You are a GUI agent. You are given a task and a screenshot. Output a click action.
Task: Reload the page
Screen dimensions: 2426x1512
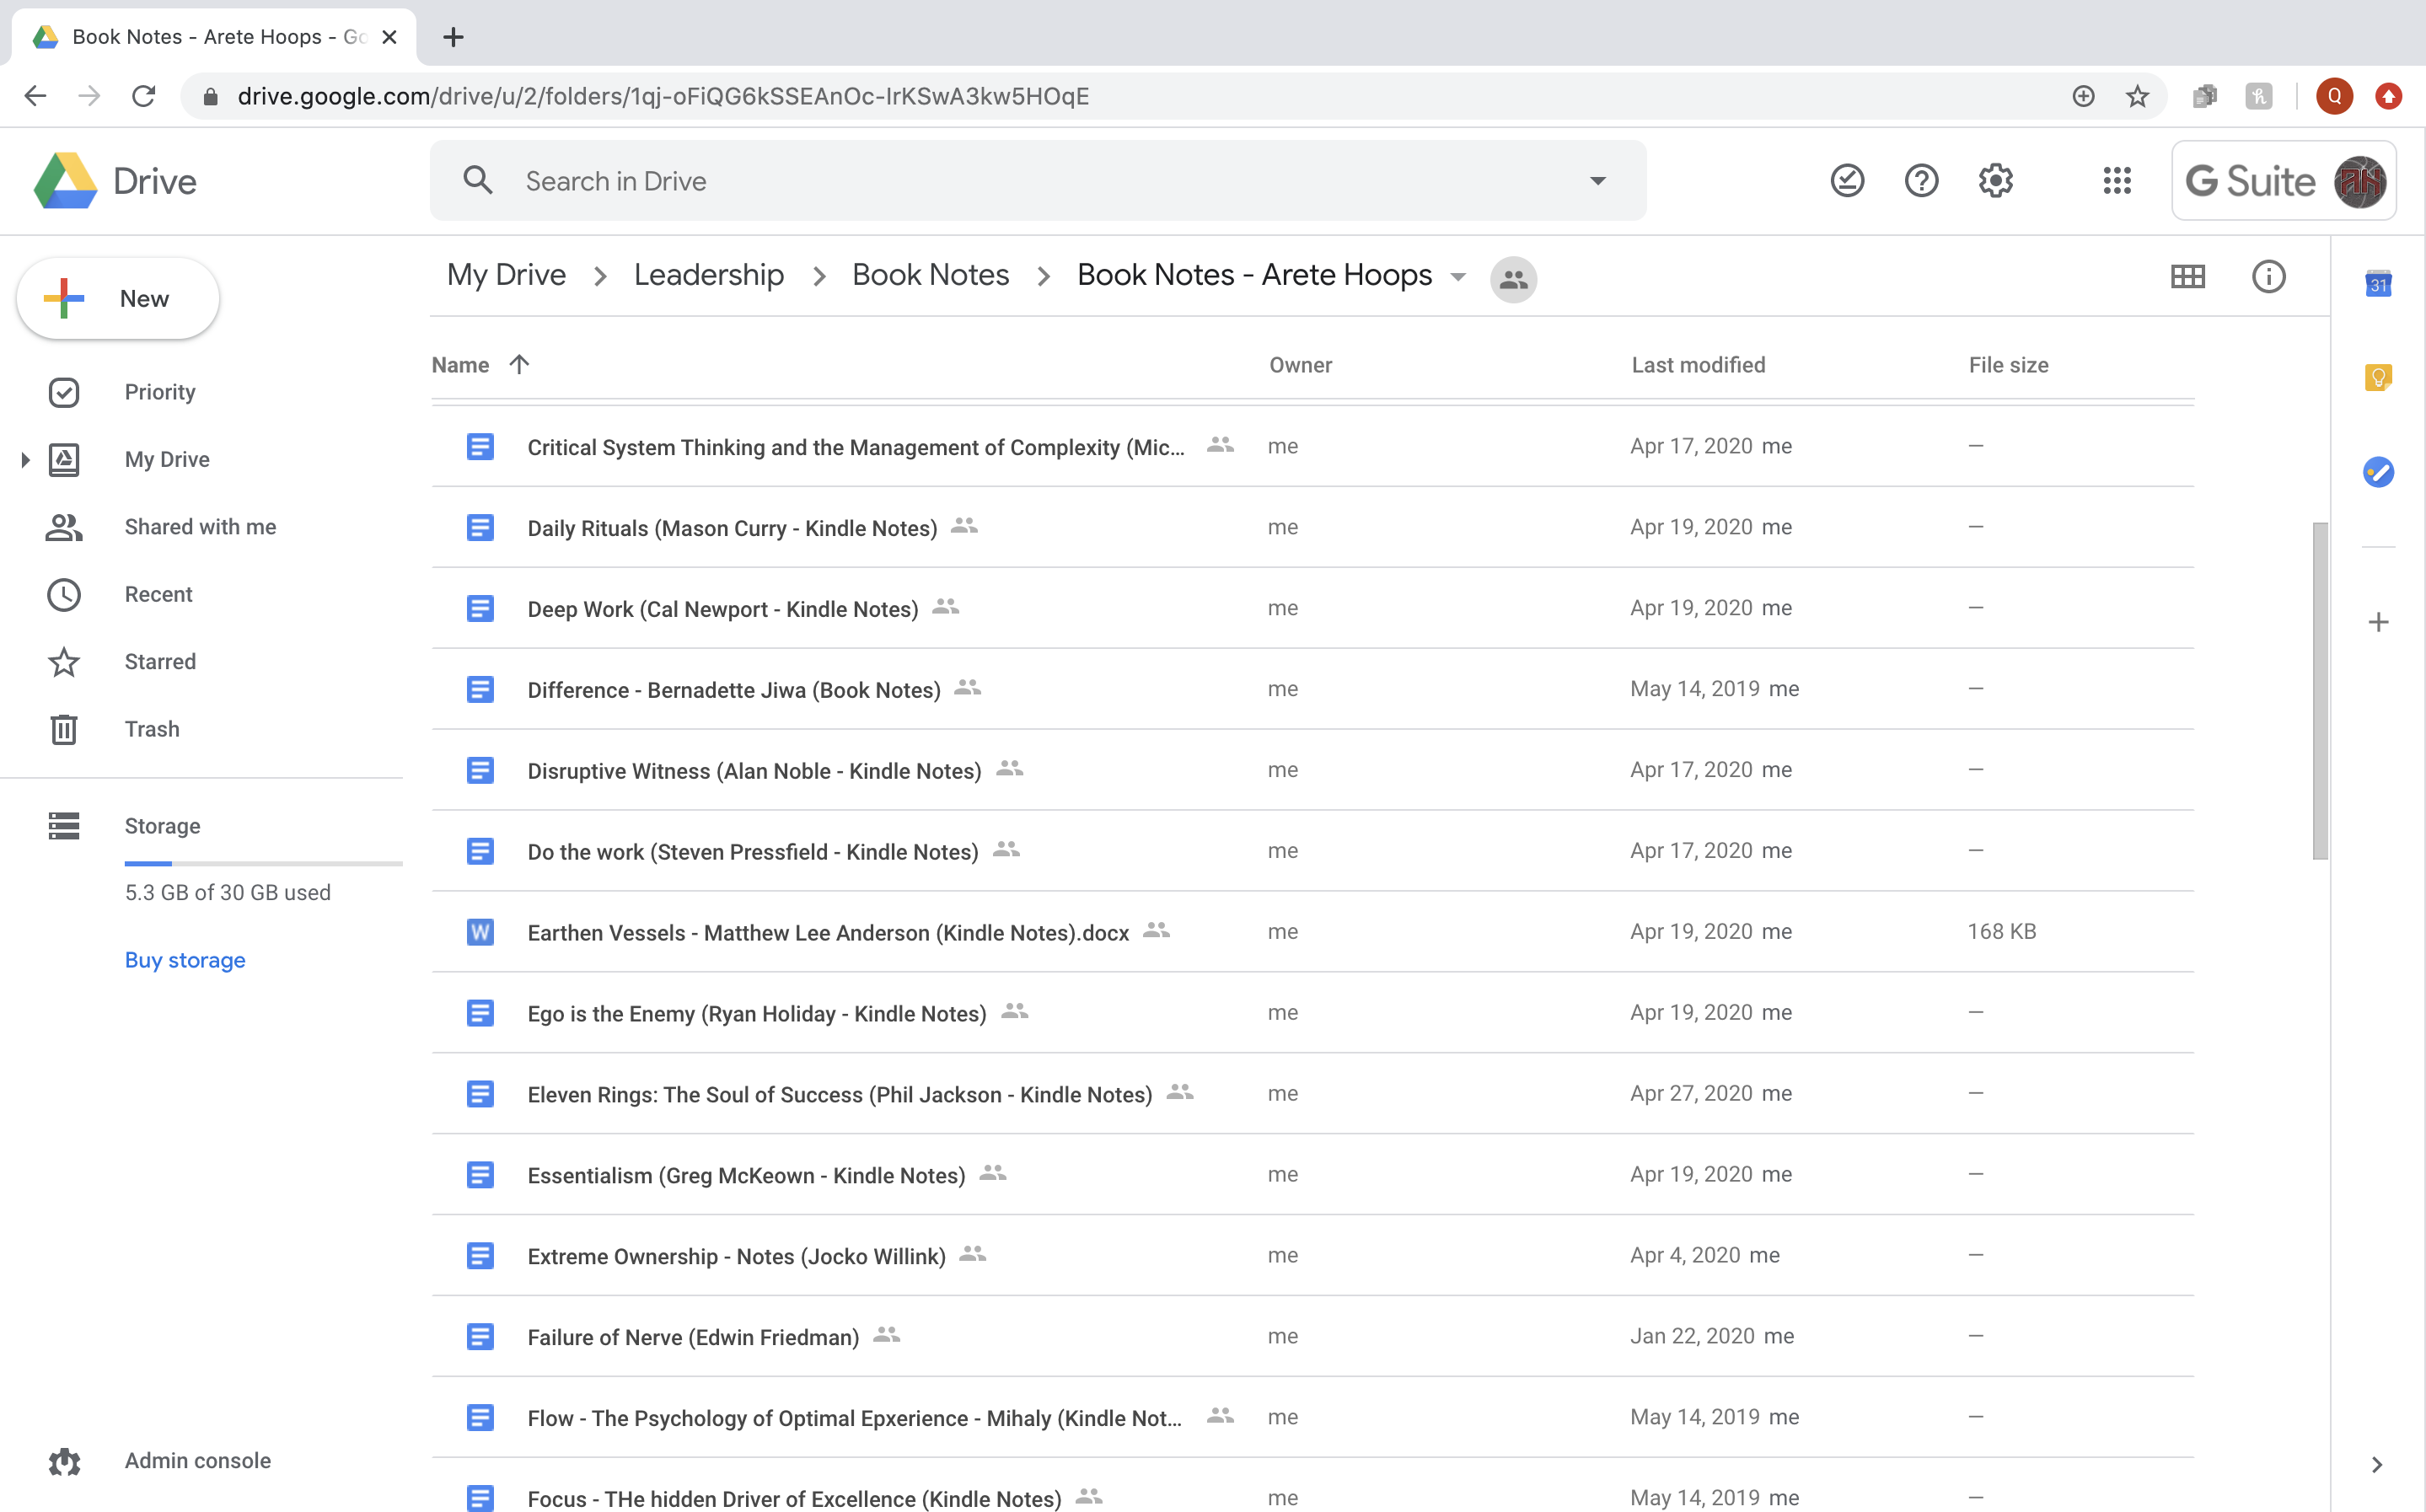click(x=144, y=97)
